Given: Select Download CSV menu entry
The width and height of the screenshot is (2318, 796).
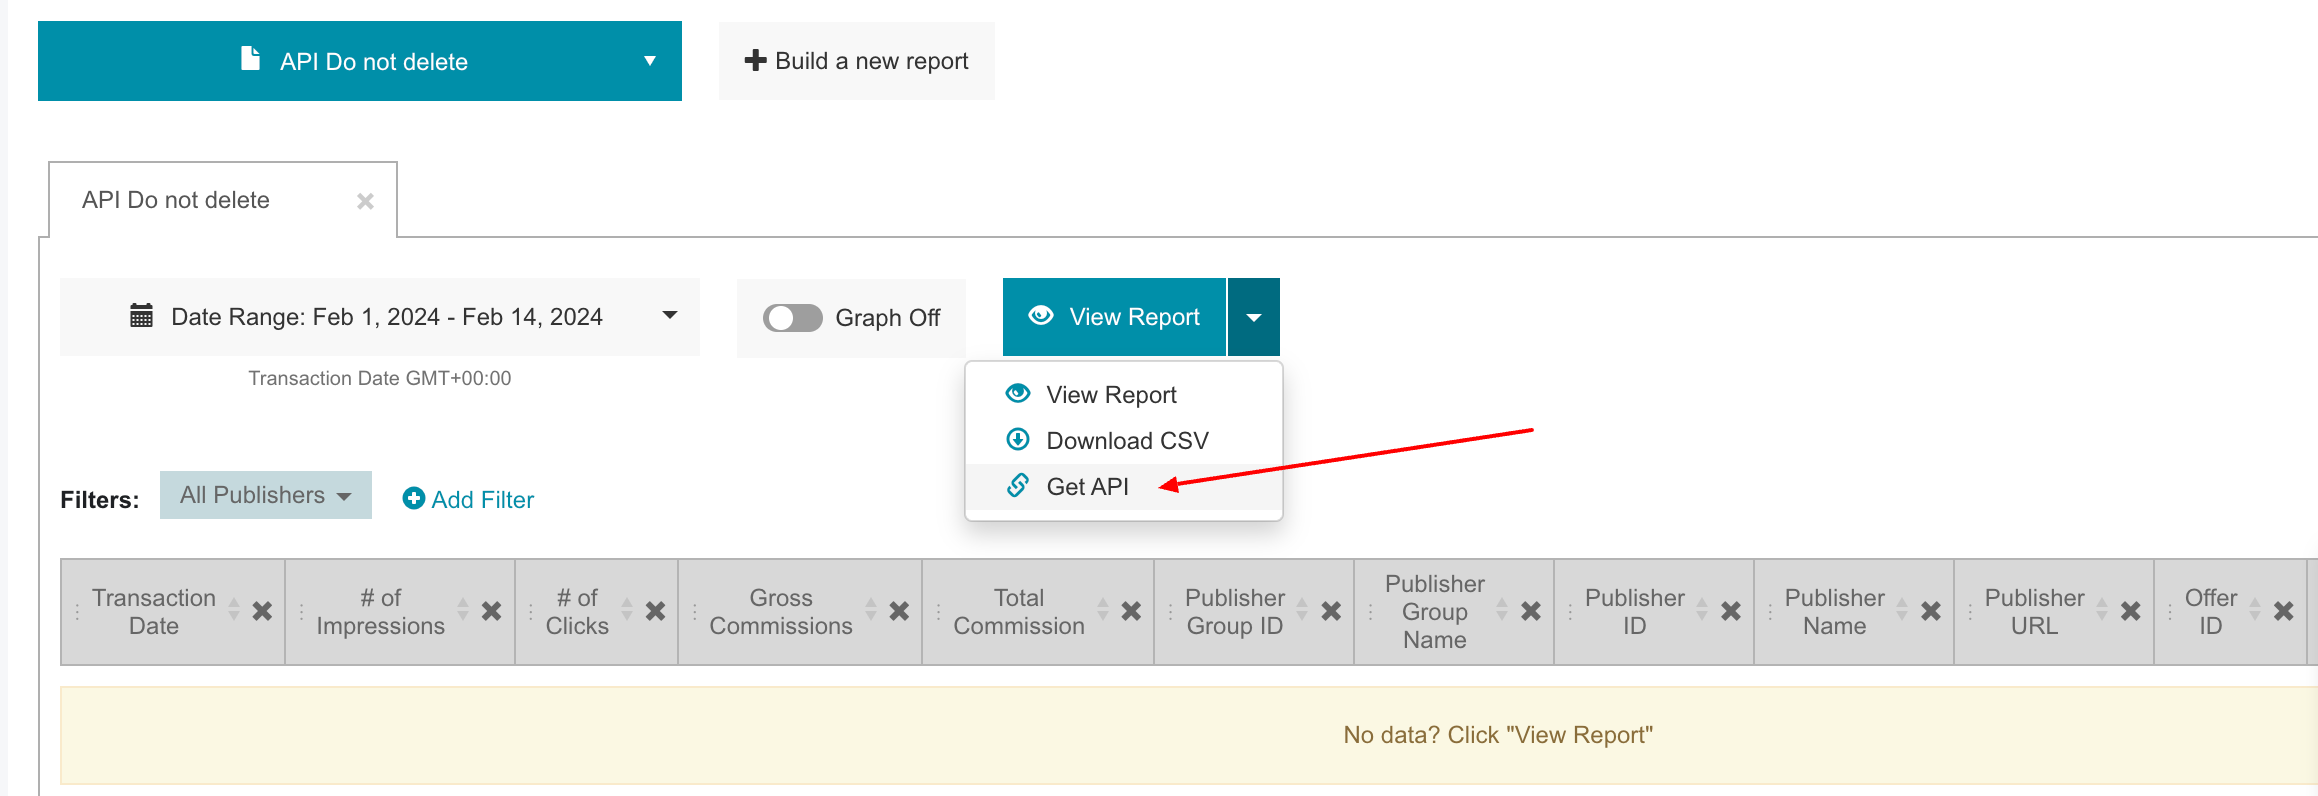Looking at the screenshot, I should tap(1123, 441).
